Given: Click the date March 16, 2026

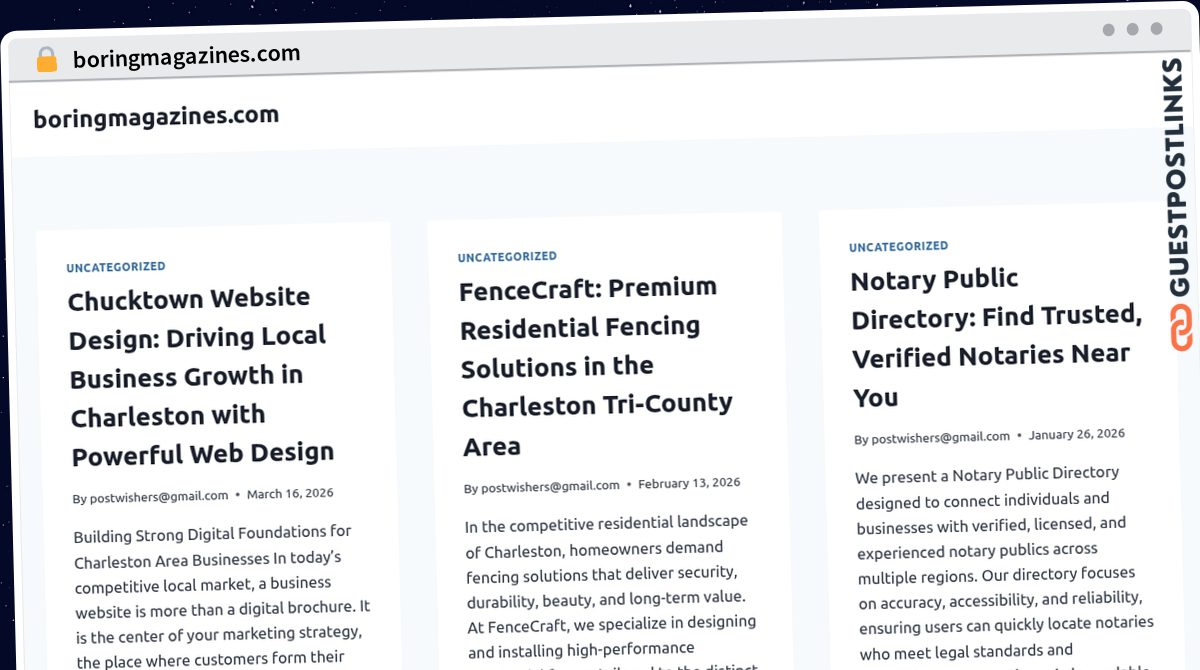Looking at the screenshot, I should 290,494.
